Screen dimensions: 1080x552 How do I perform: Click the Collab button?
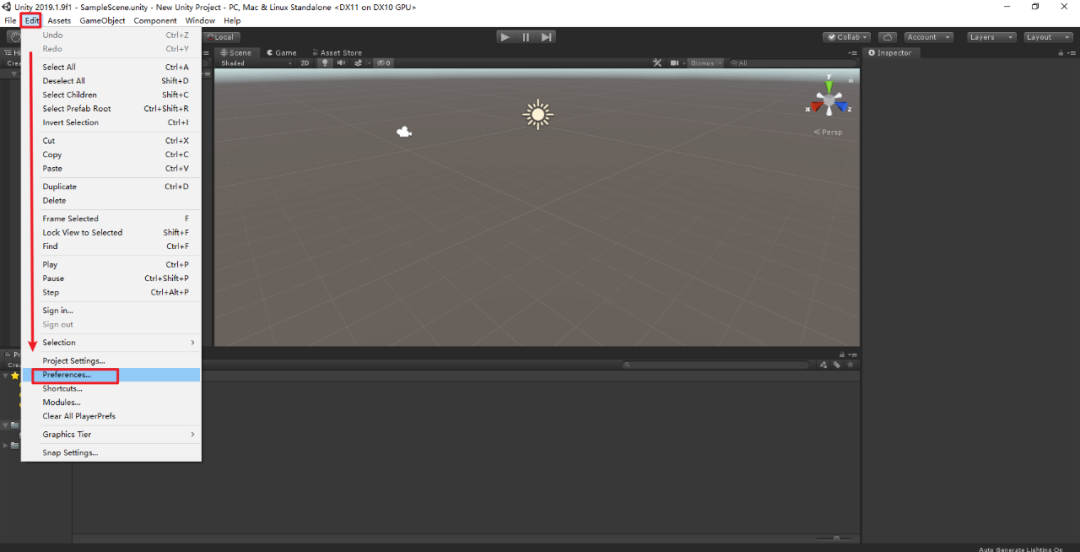(x=846, y=37)
